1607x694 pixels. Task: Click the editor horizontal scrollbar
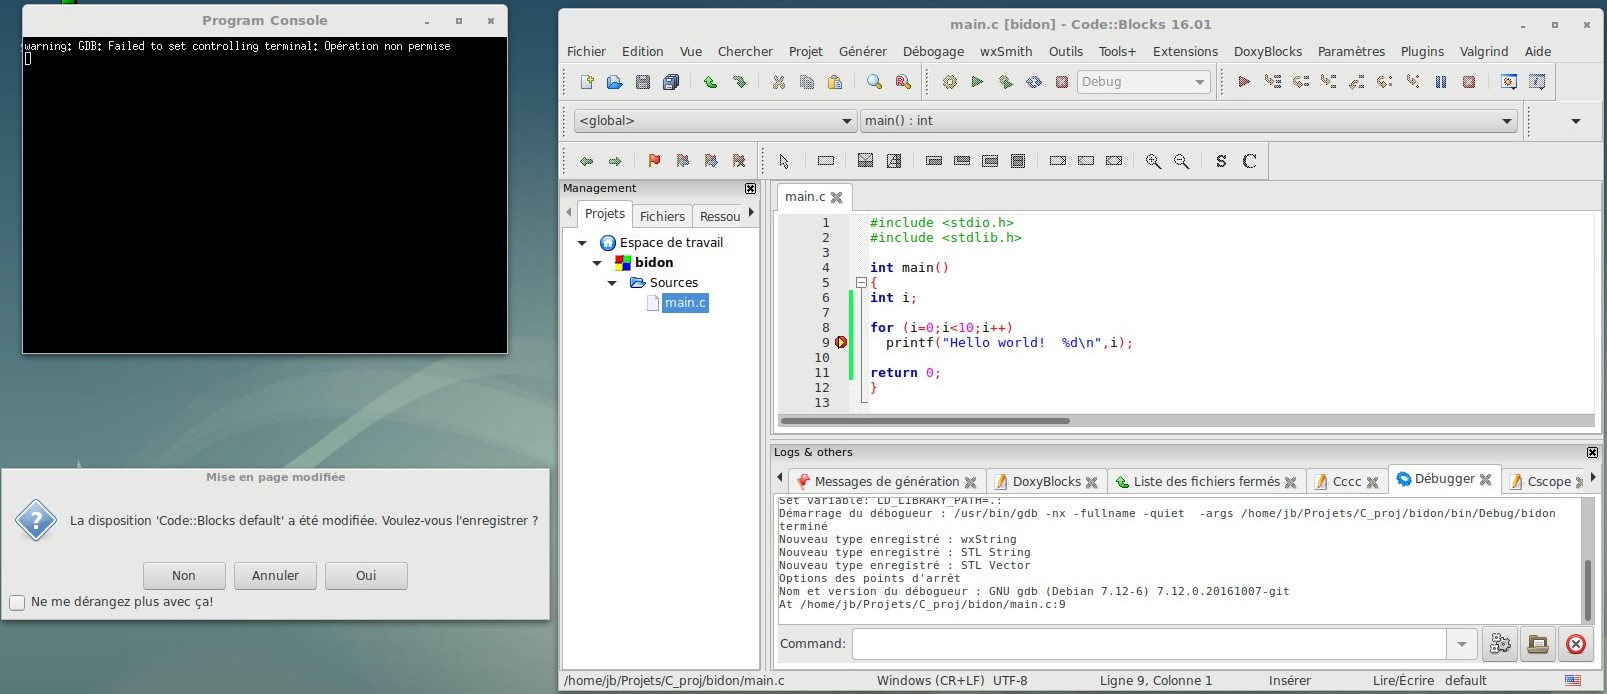925,421
